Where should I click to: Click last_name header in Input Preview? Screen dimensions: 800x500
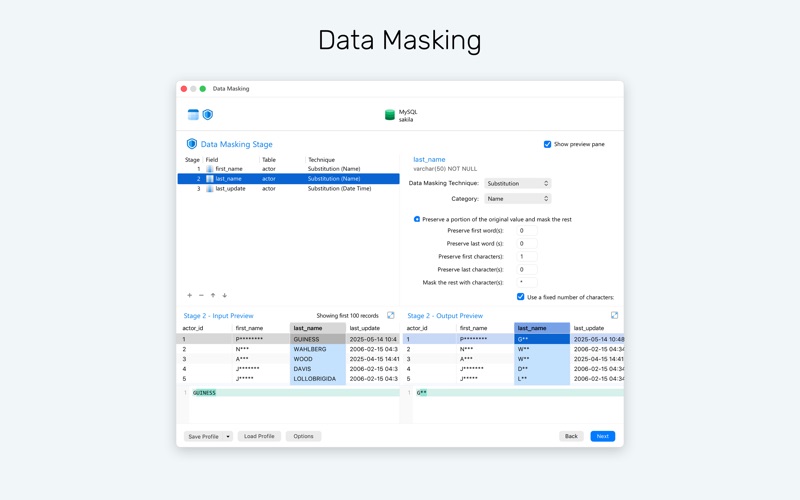pyautogui.click(x=317, y=328)
